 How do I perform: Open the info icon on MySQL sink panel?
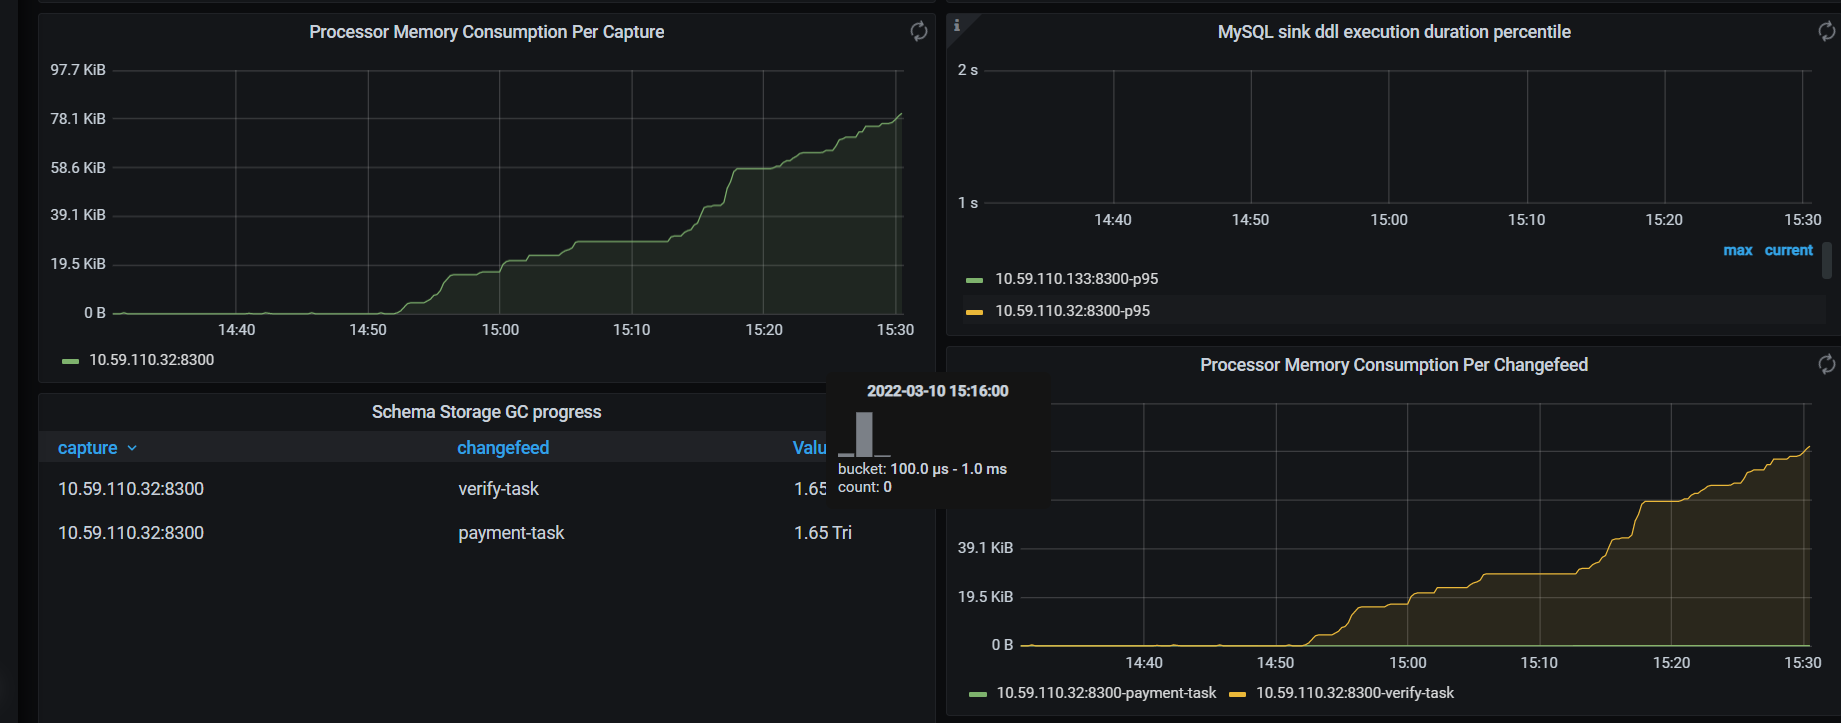tap(957, 25)
